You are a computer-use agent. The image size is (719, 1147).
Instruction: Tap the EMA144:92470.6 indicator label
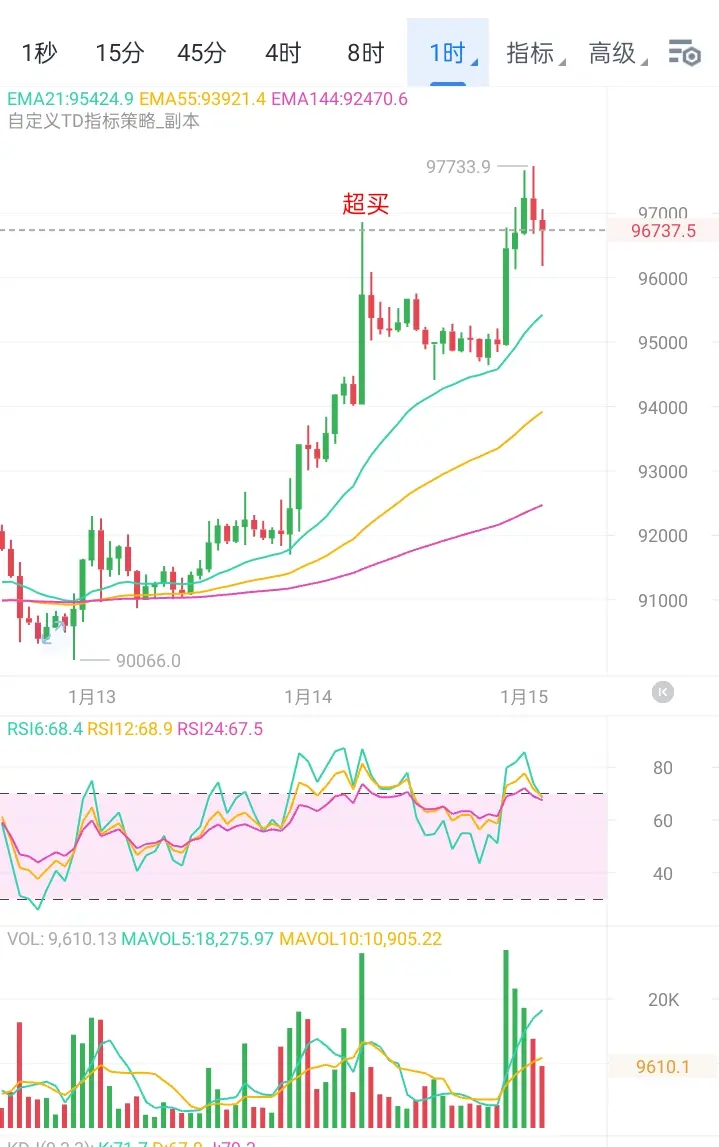click(339, 99)
